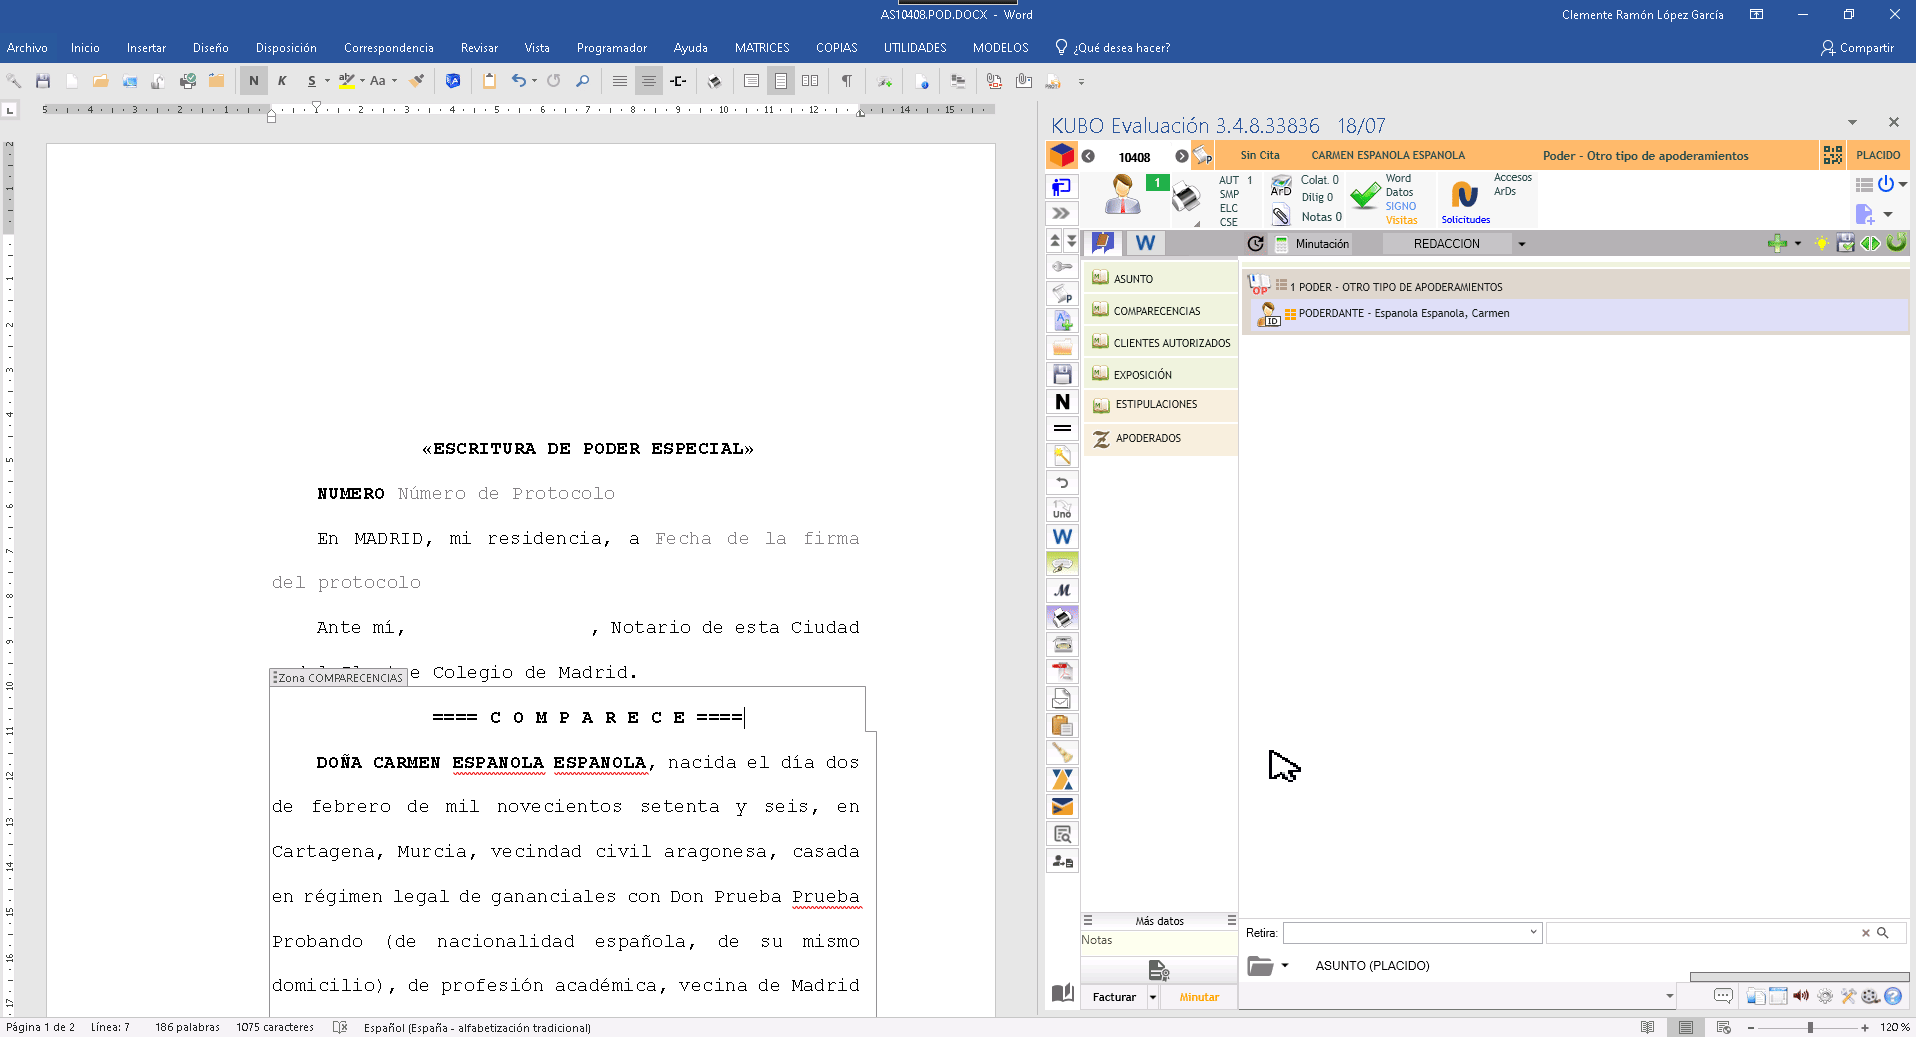Click the W Word icon in sidebar
The width and height of the screenshot is (1916, 1037).
(1062, 537)
